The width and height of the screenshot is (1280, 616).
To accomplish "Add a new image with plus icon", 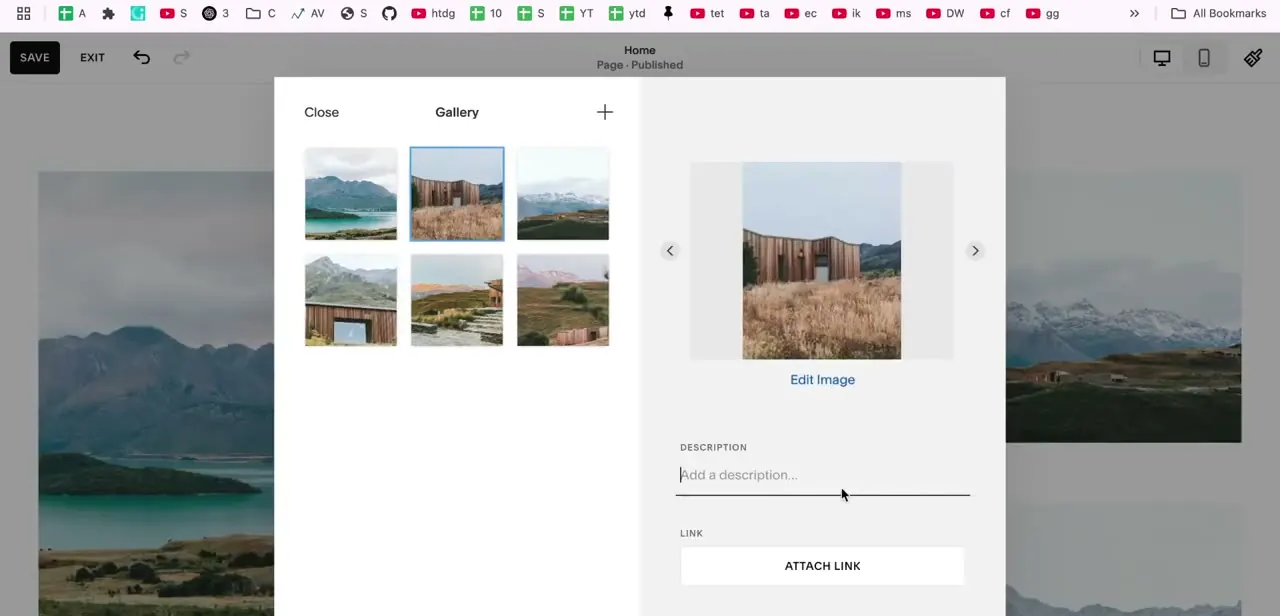I will (x=605, y=112).
